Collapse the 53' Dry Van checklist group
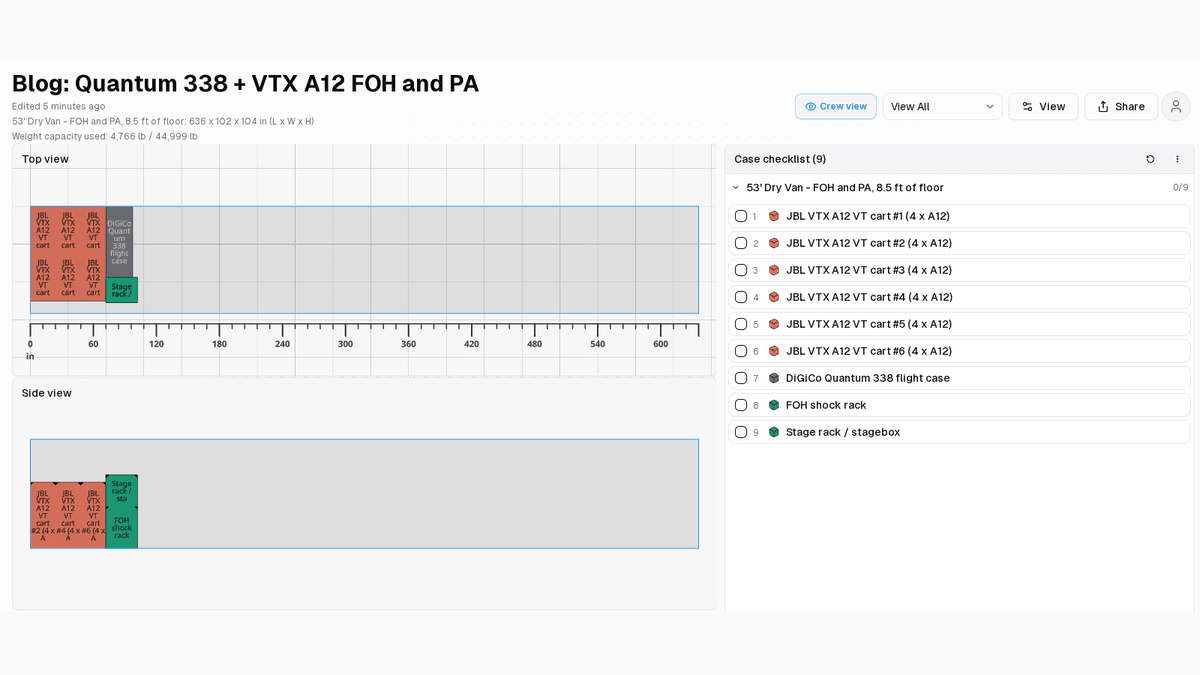The width and height of the screenshot is (1200, 675). tap(736, 188)
